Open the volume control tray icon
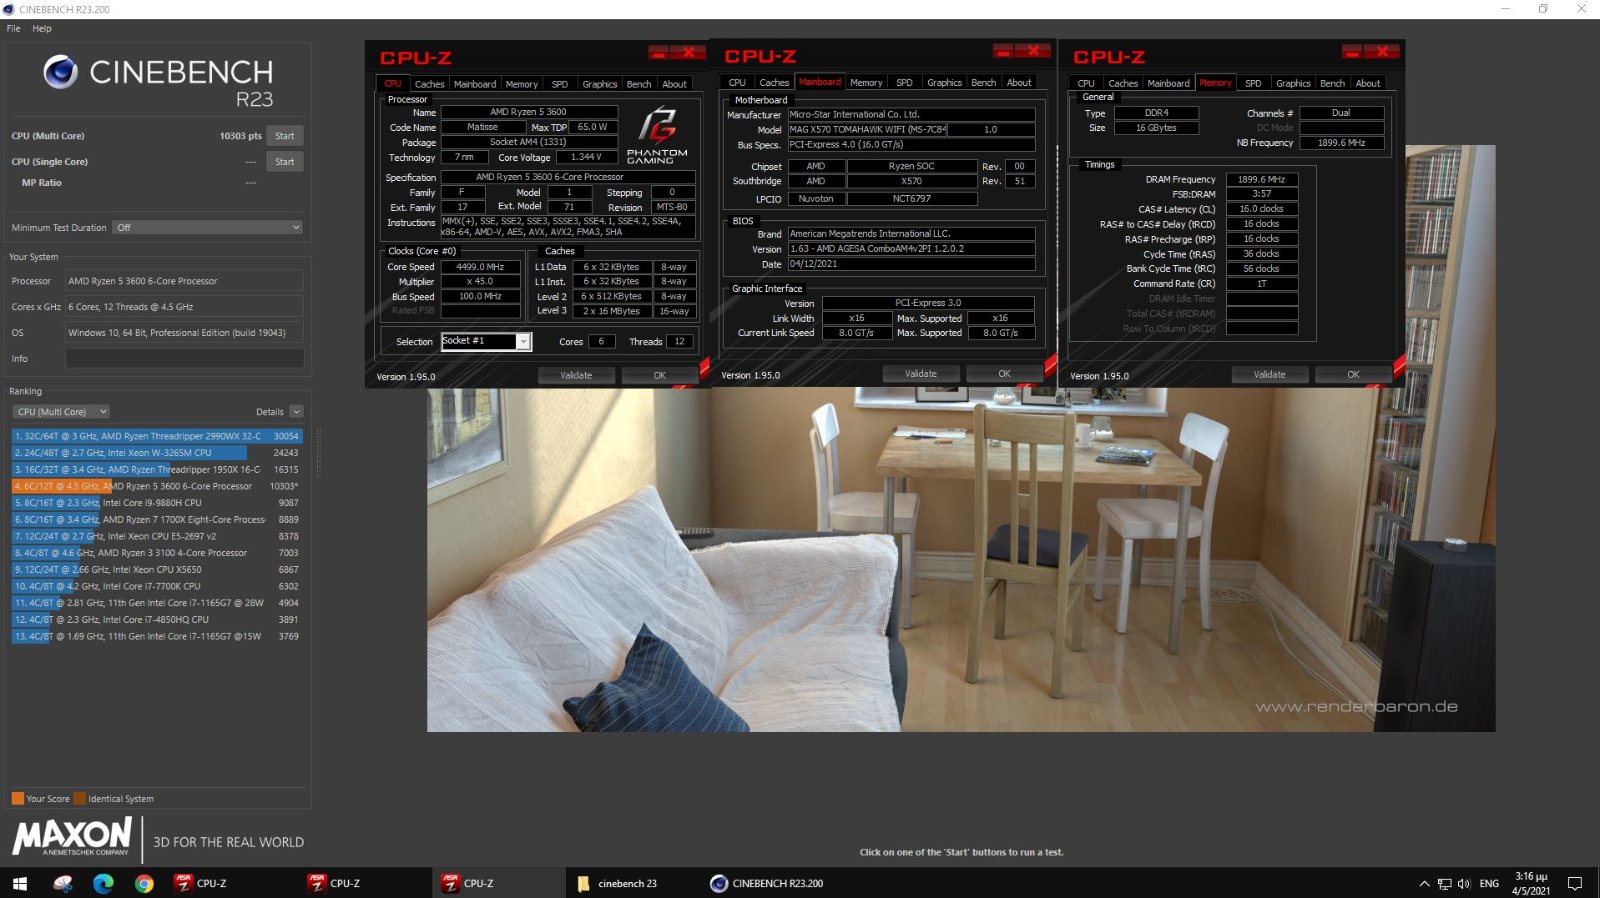Screen dimensions: 1600x898 click(1464, 884)
